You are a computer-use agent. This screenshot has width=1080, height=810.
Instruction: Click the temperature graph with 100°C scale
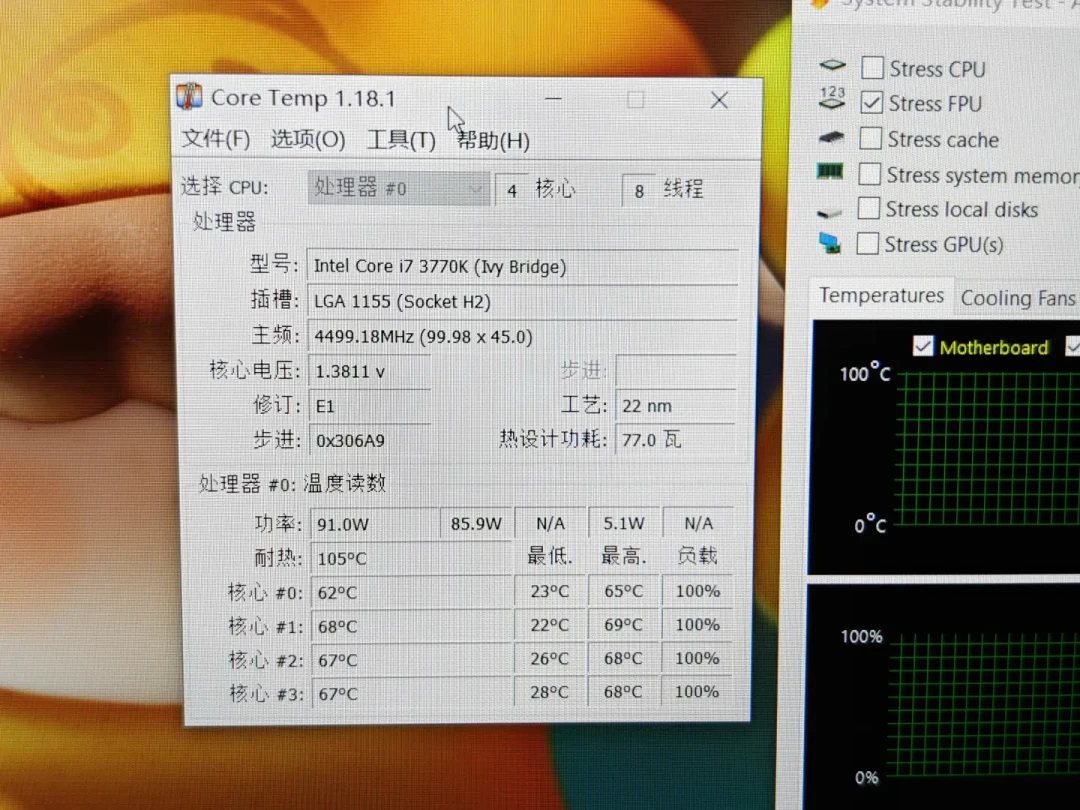point(945,446)
